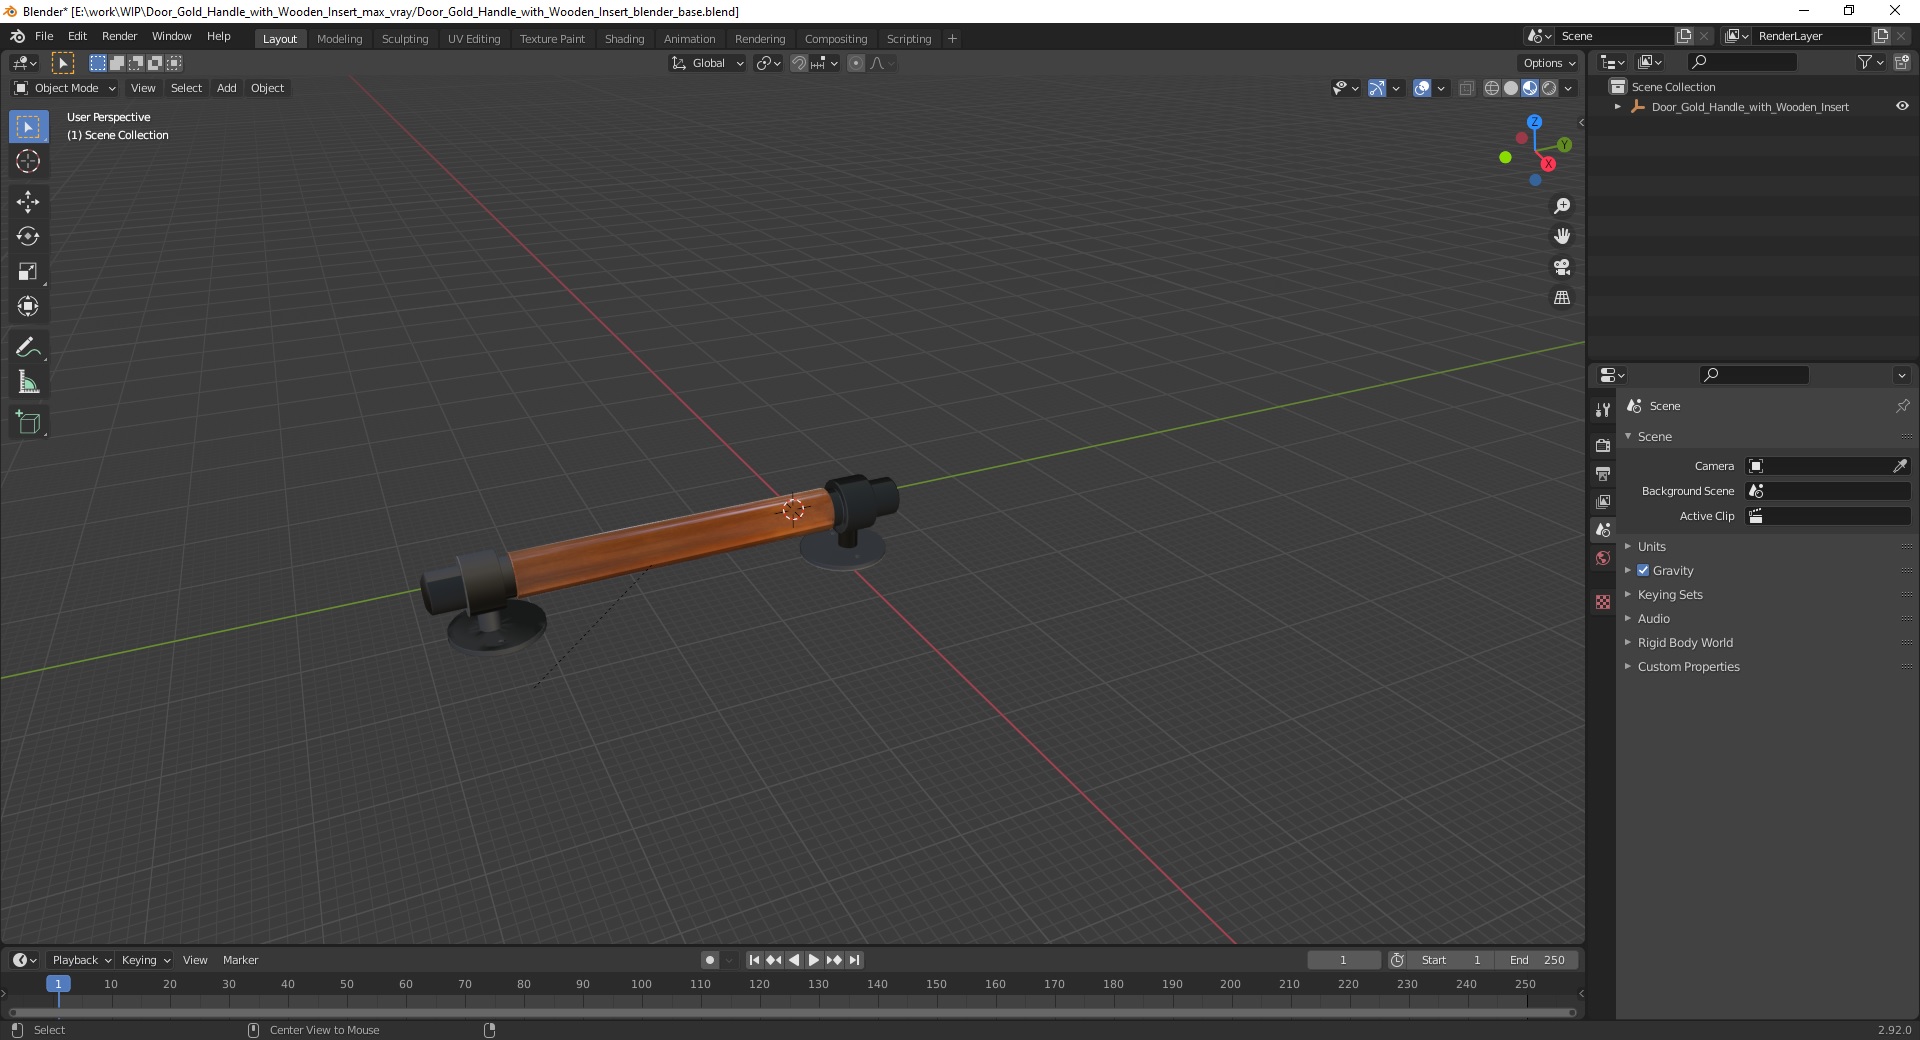The height and width of the screenshot is (1040, 1920).
Task: Click the timeline playhead at frame 1
Action: coord(58,984)
